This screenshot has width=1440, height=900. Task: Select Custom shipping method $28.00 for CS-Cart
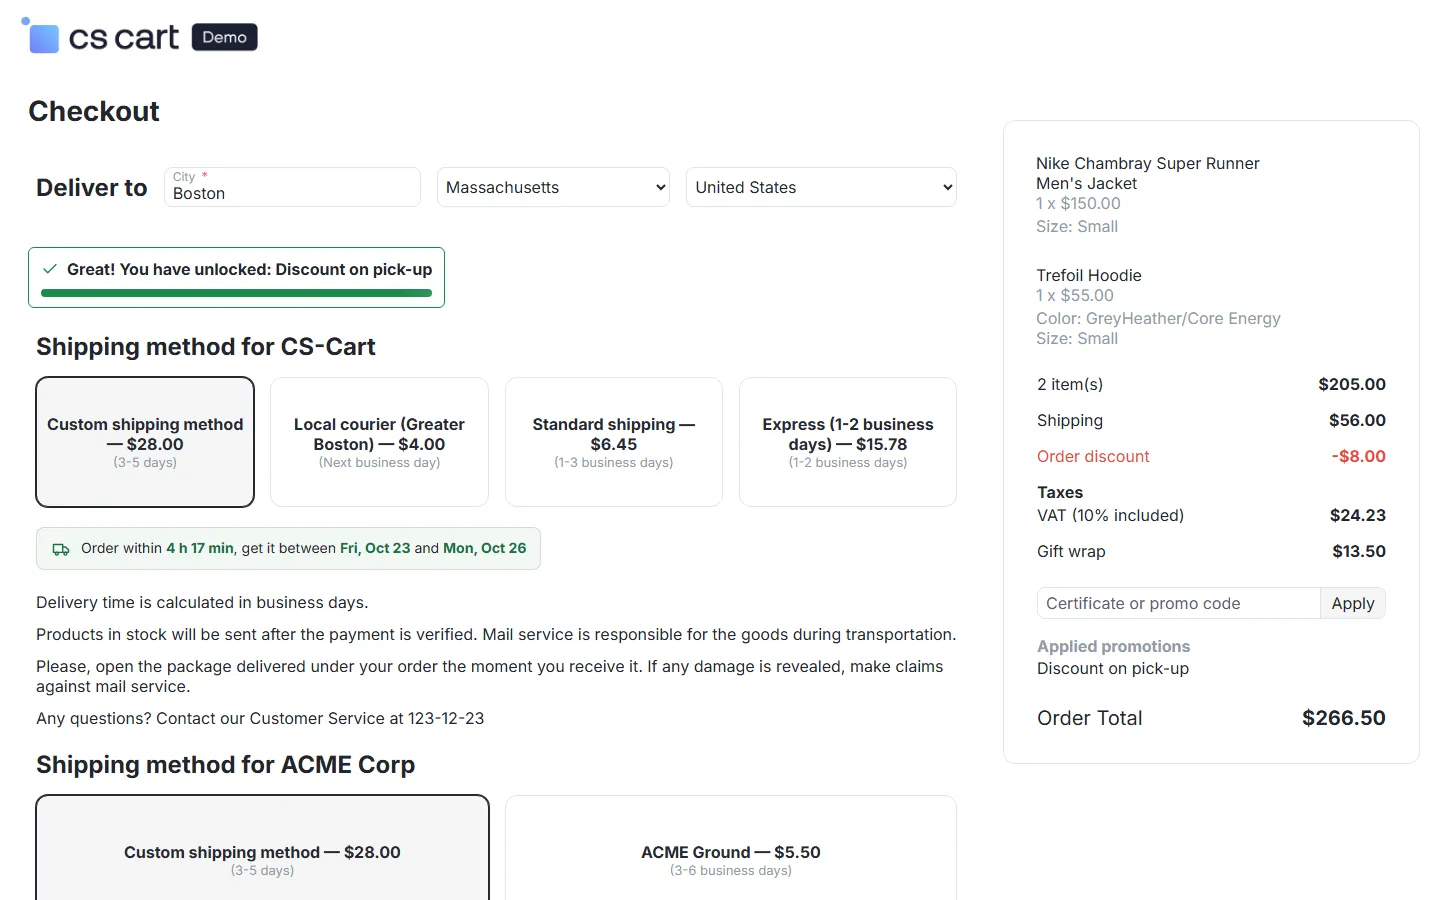145,442
